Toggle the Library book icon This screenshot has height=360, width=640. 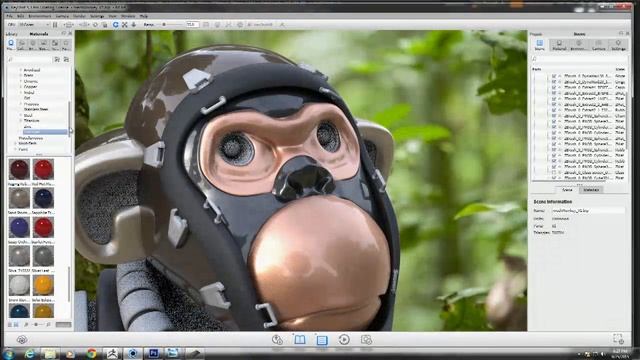[x=300, y=340]
